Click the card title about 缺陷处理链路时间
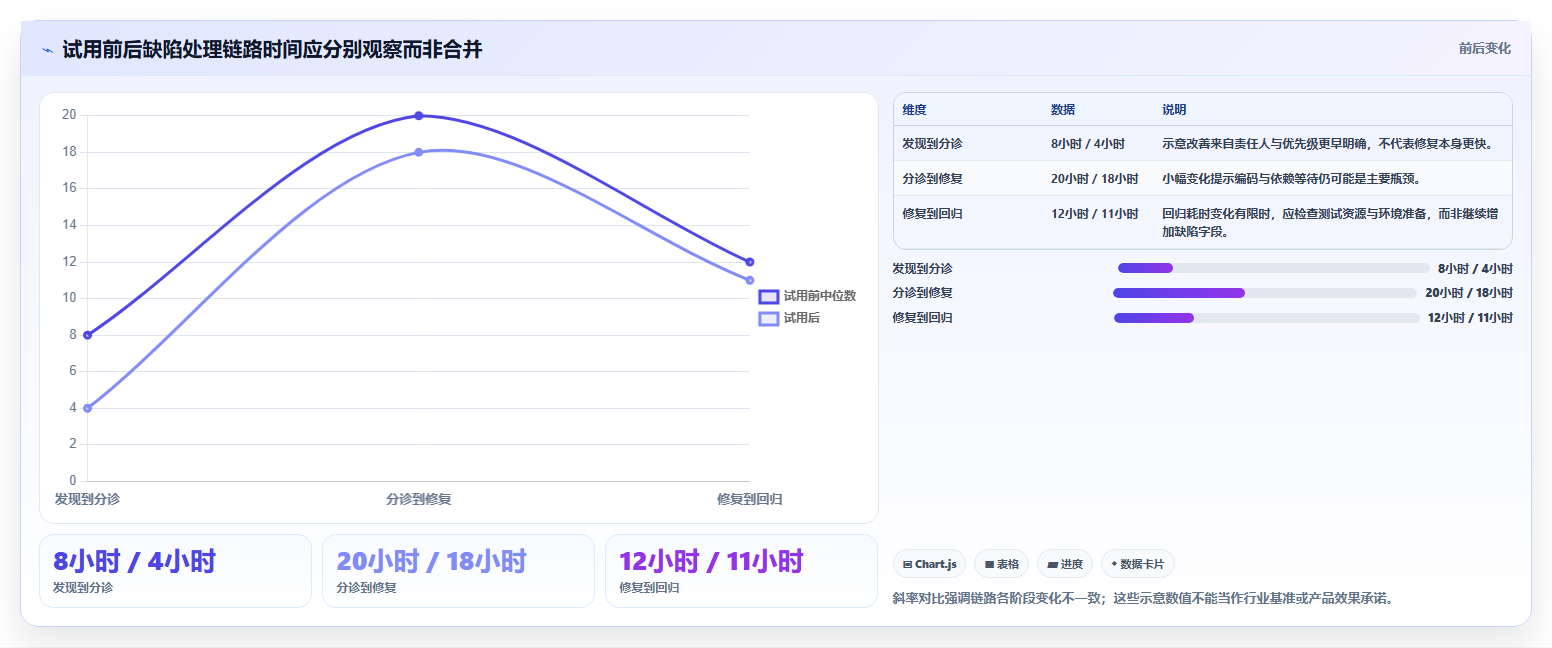1552x648 pixels. (x=272, y=50)
